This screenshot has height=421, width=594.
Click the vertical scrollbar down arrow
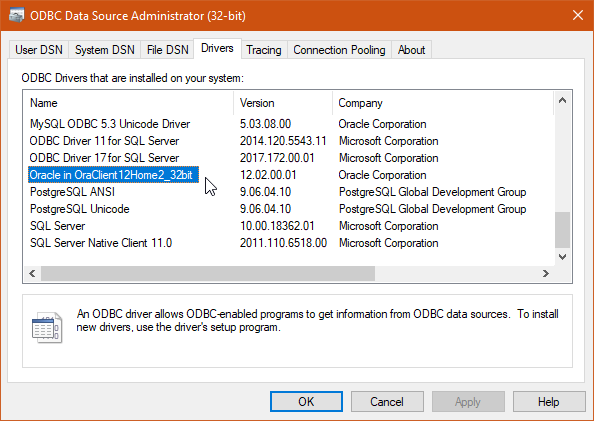563,257
